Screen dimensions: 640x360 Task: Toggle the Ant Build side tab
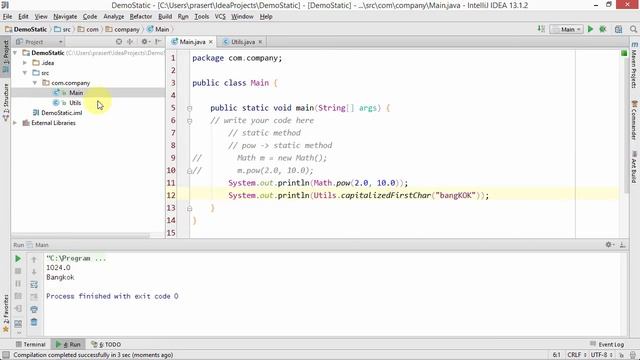(x=634, y=167)
